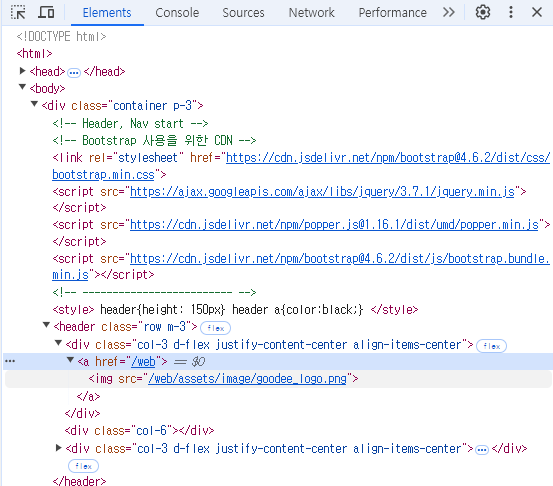Screen dimensions: 553x486
Task: Collapse the body element triangle
Action: click(23, 87)
